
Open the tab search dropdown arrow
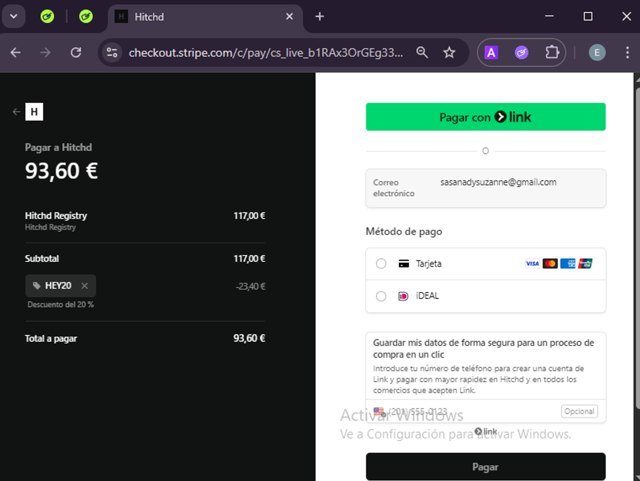coord(14,17)
